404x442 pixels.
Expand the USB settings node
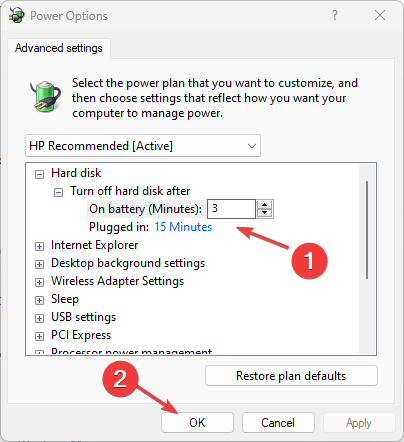(39, 318)
